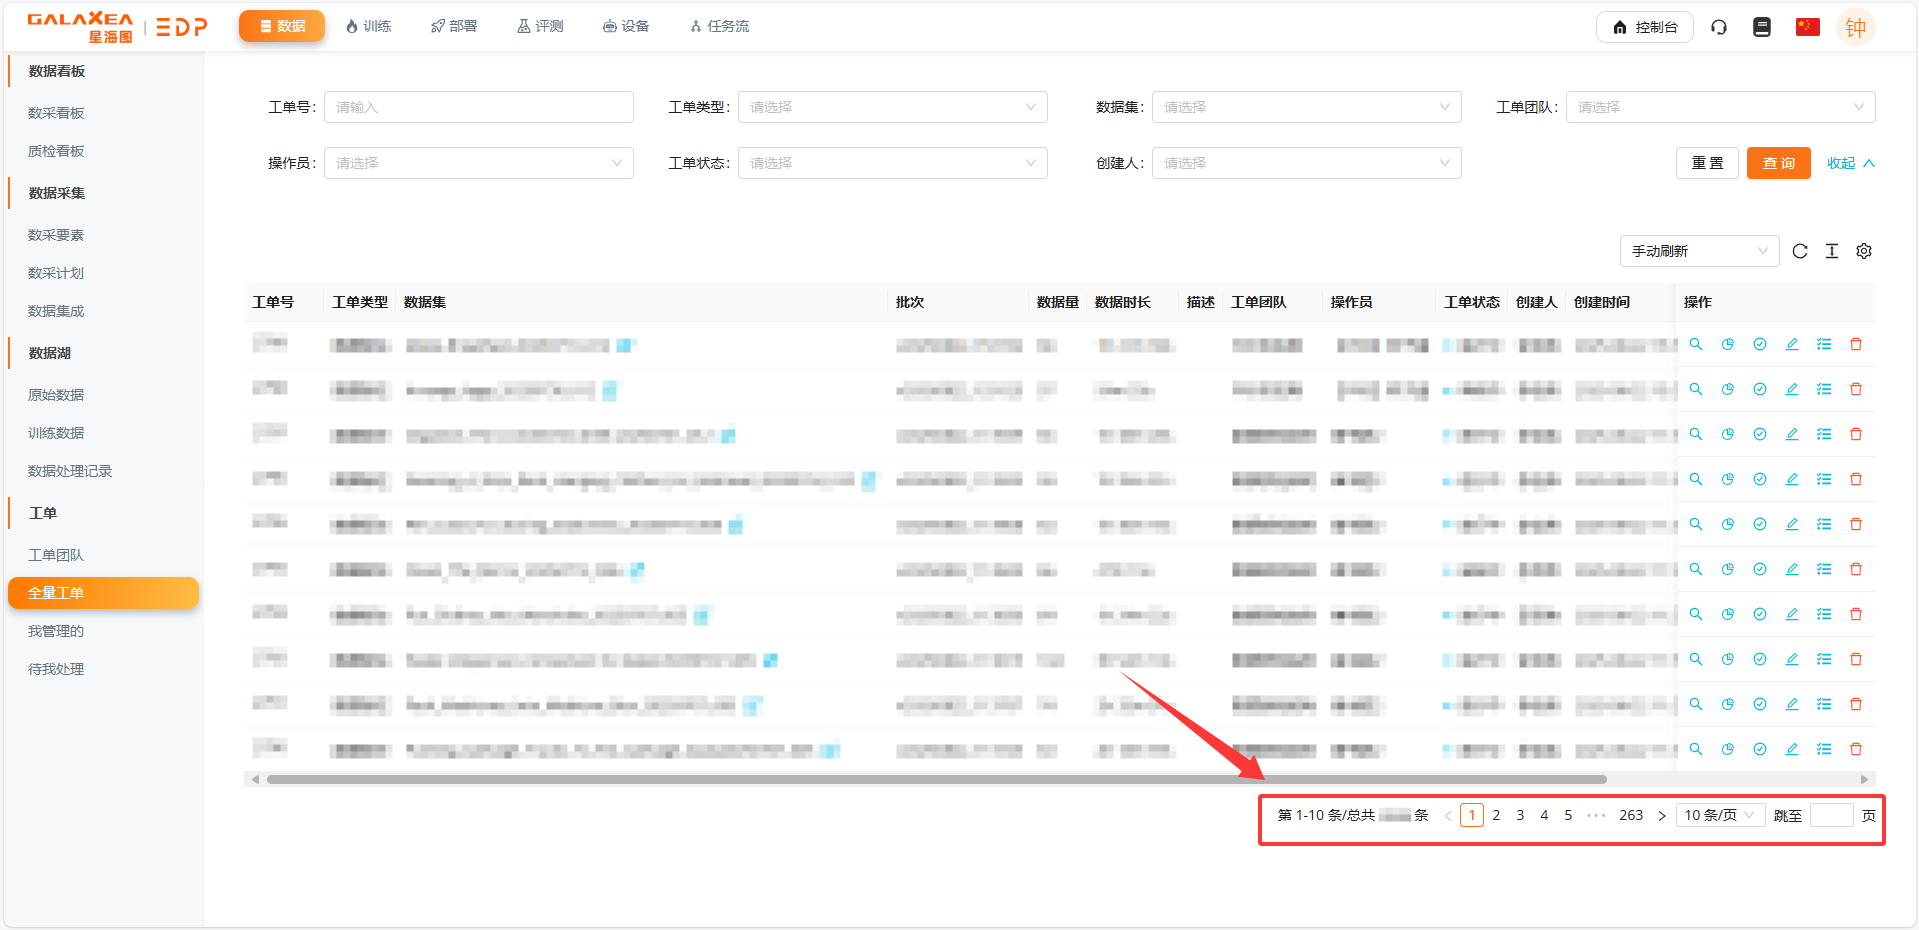Click the magnifier view icon in first row
The image size is (1919, 930).
point(1696,344)
